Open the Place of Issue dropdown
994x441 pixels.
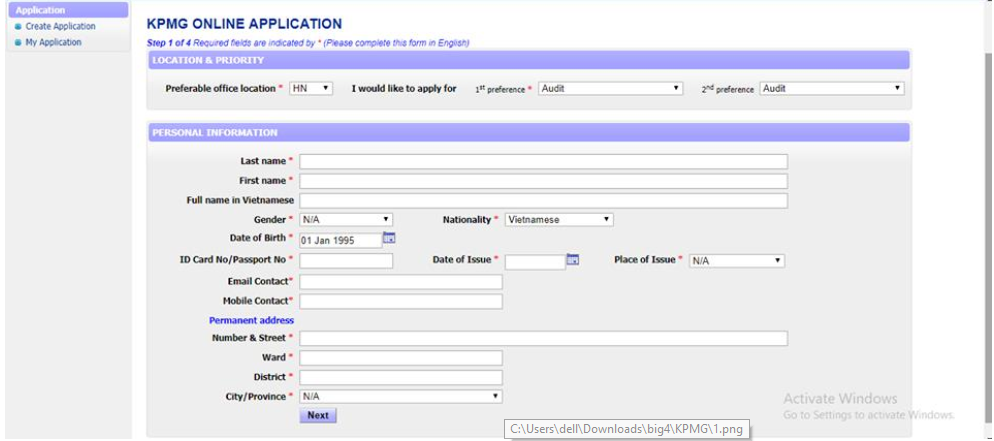pos(737,261)
